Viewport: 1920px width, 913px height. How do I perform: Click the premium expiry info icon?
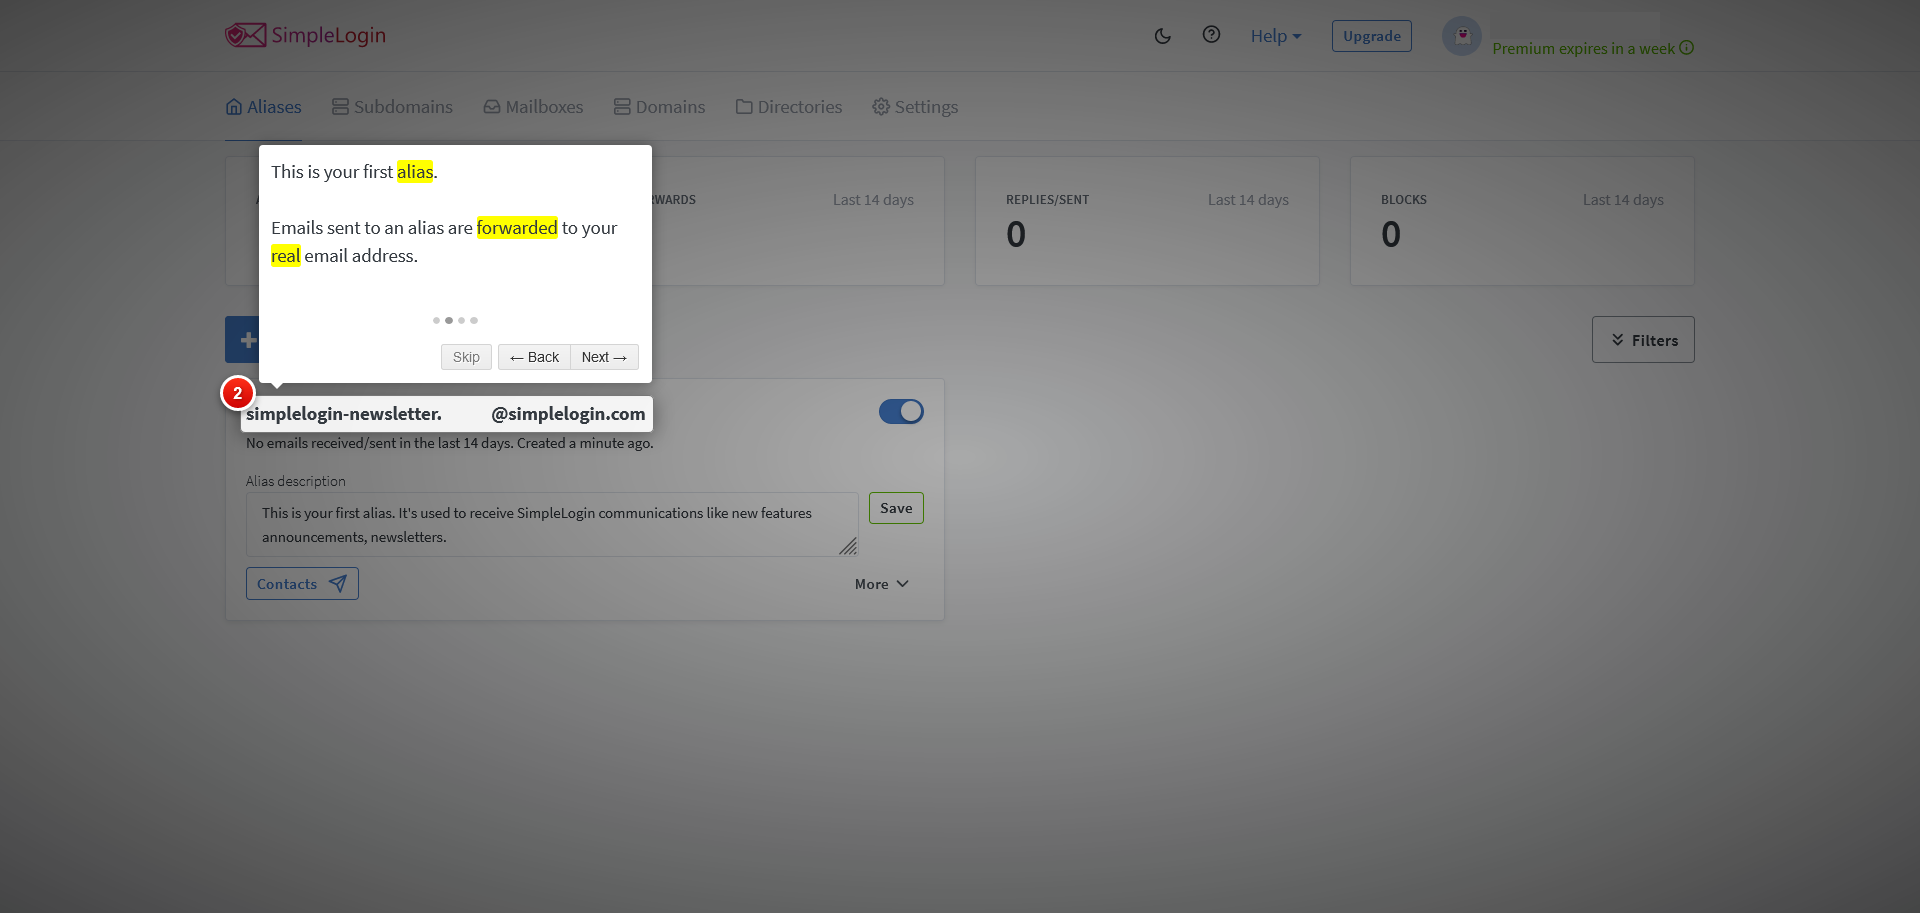1687,48
